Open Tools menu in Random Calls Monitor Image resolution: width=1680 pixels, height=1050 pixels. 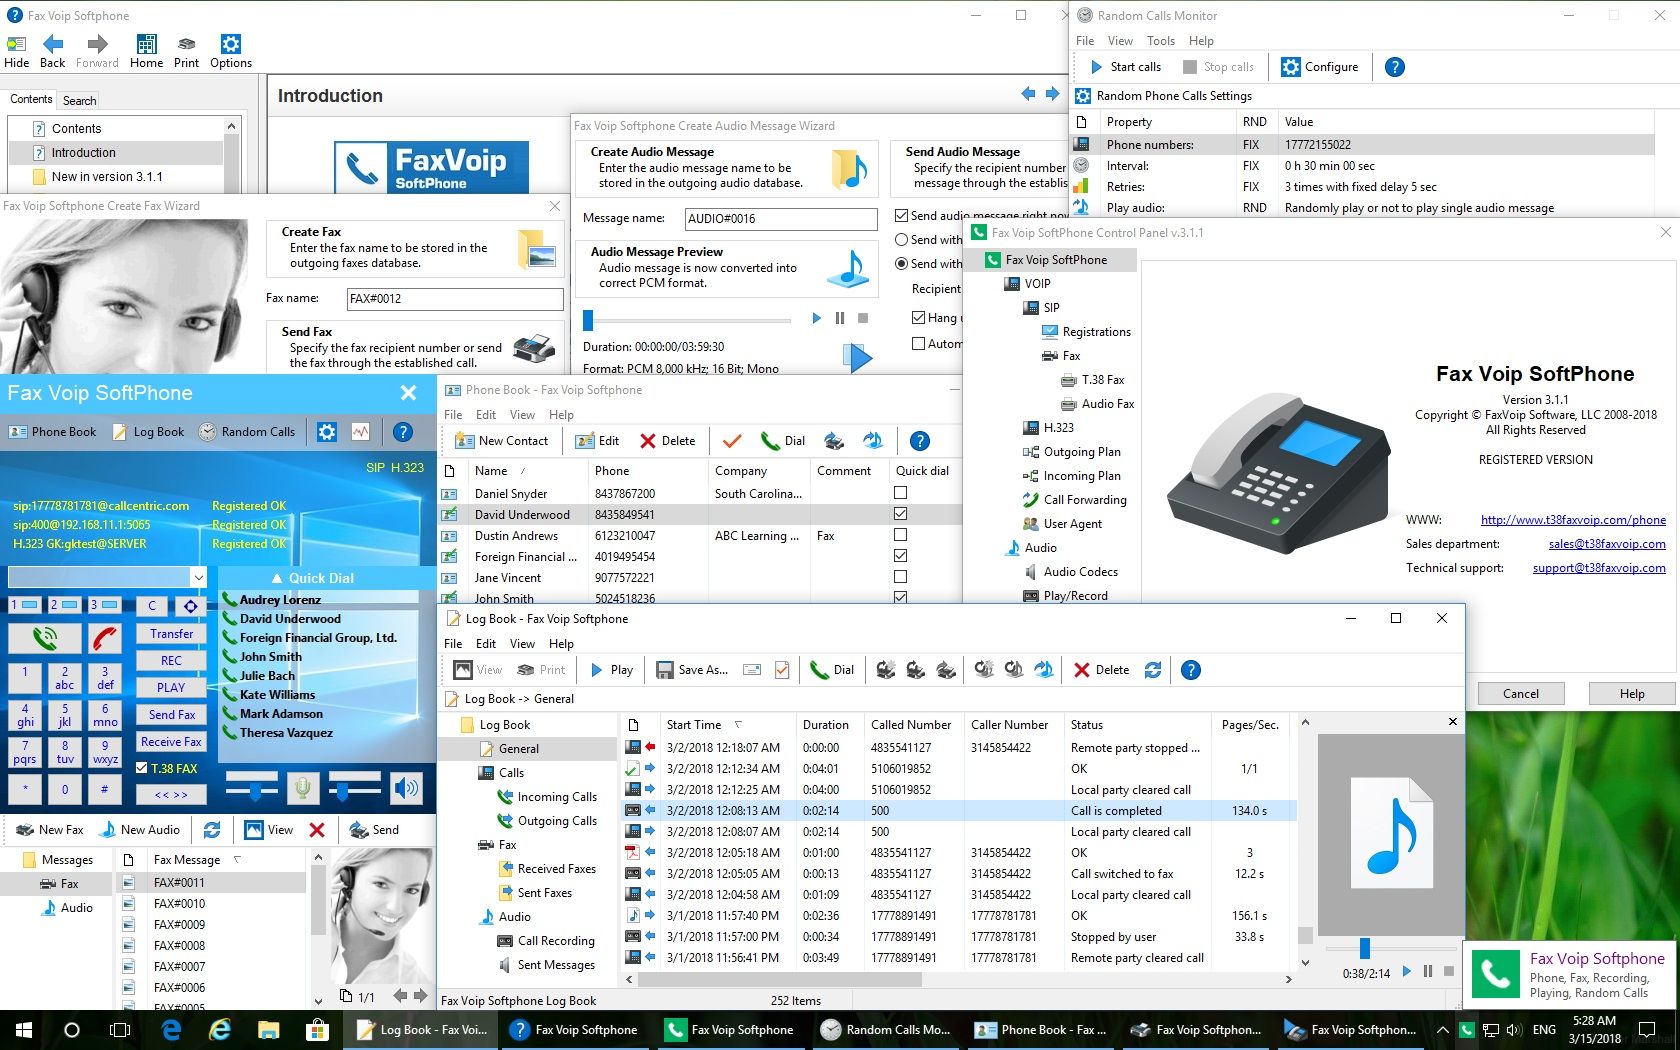[x=1161, y=41]
